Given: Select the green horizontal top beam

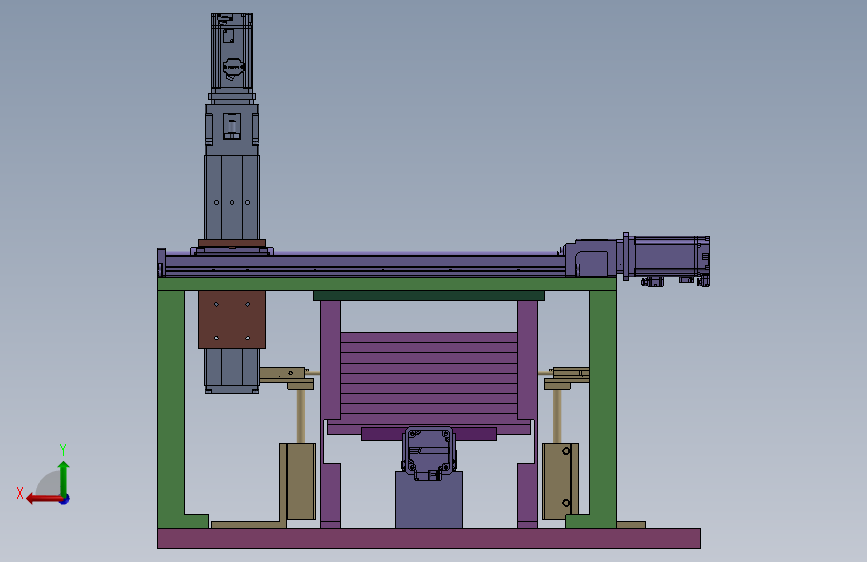Looking at the screenshot, I should 387,284.
